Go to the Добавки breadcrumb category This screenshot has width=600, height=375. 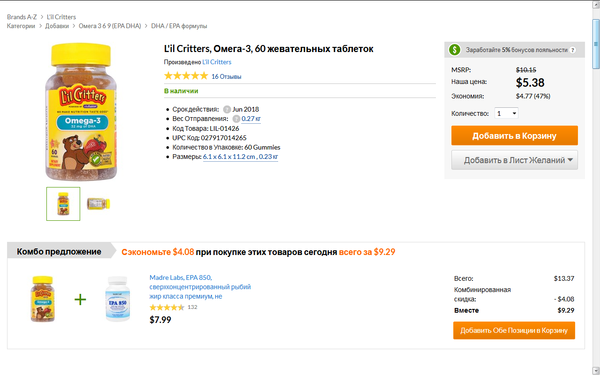point(57,26)
